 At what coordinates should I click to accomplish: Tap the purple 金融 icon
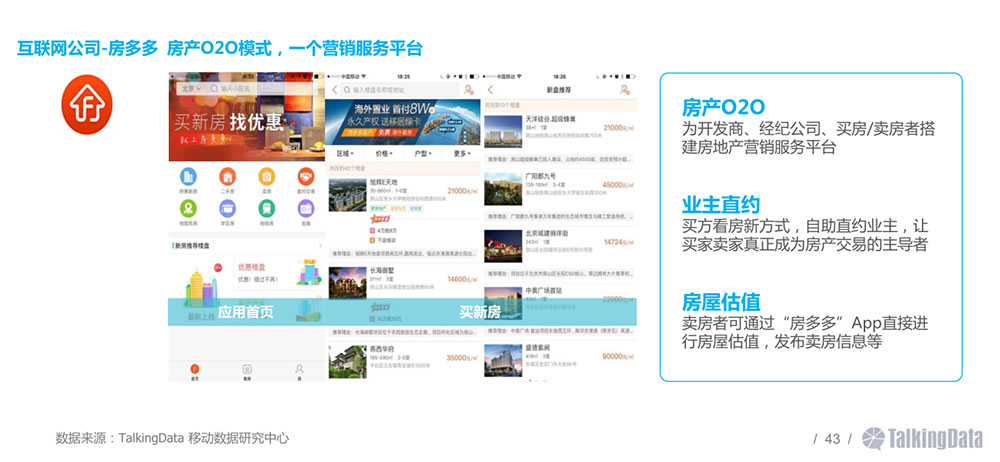click(305, 209)
